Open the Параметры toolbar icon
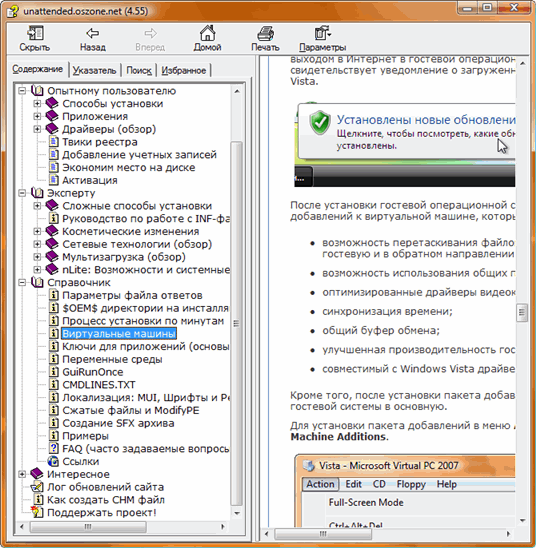The width and height of the screenshot is (536, 548). [x=322, y=34]
